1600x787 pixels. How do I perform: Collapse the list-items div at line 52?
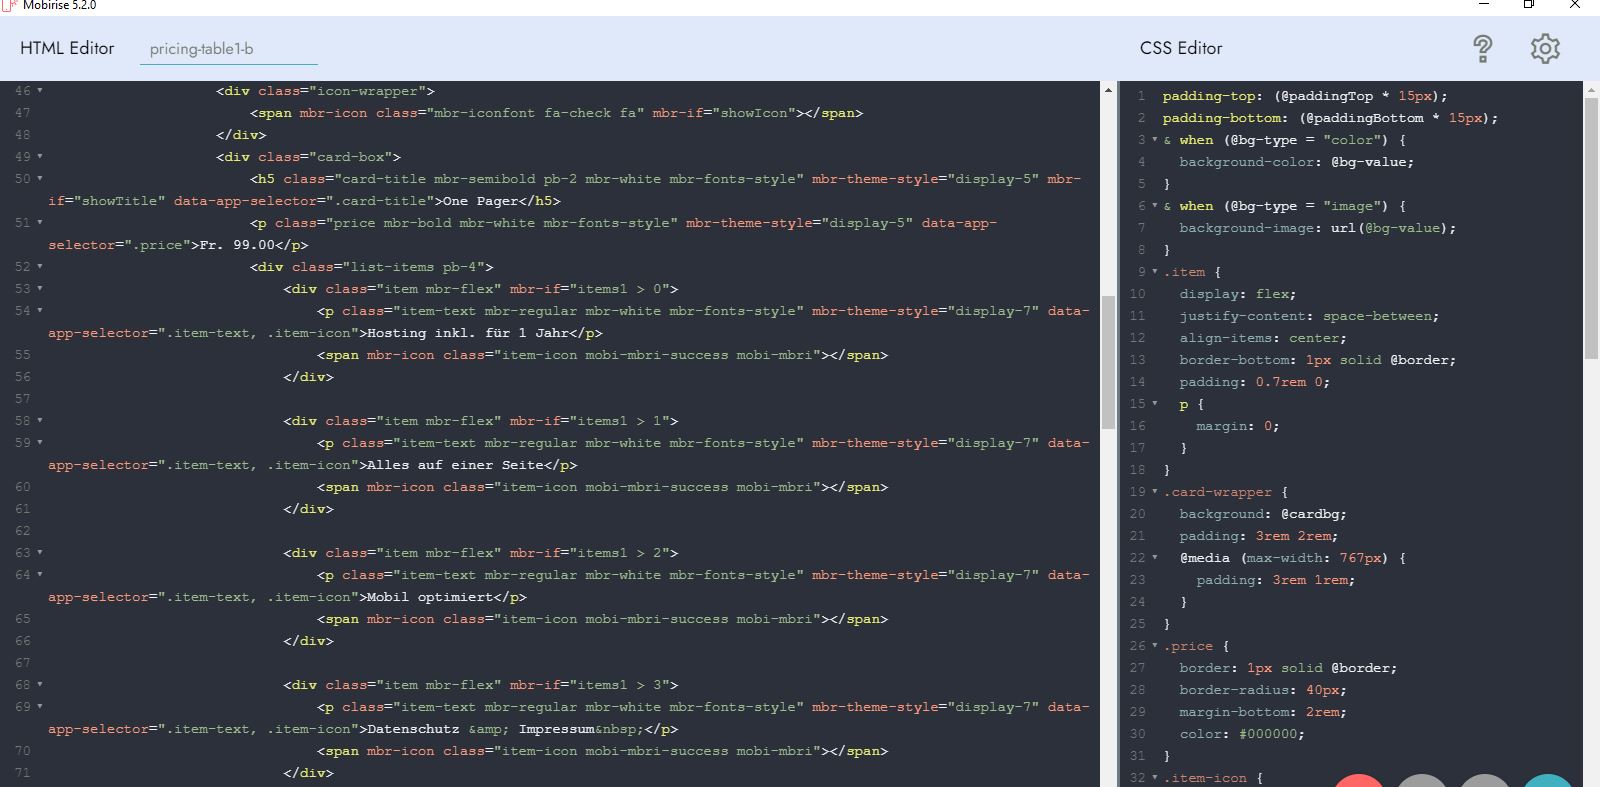pos(40,267)
